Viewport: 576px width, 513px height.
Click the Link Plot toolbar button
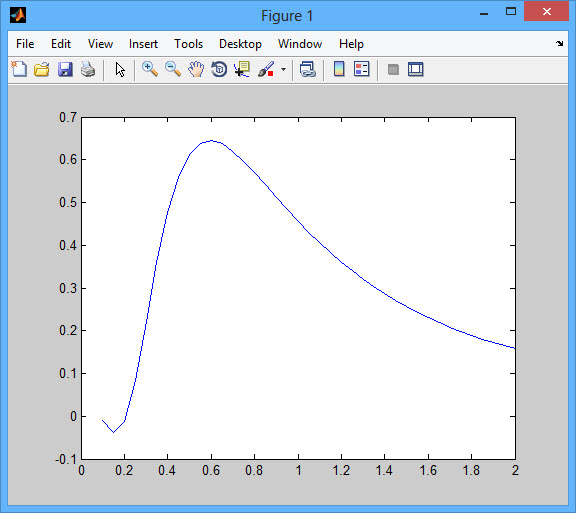coord(307,69)
